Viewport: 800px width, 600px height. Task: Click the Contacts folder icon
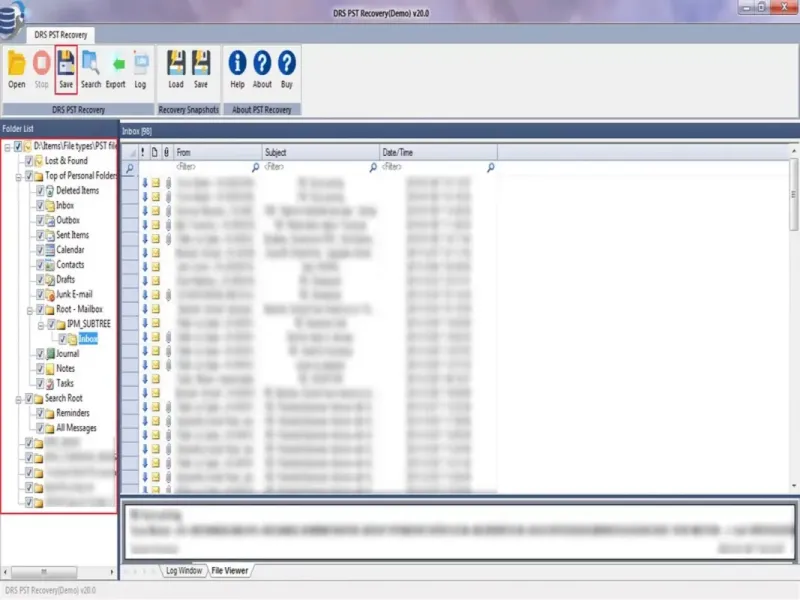coord(50,265)
